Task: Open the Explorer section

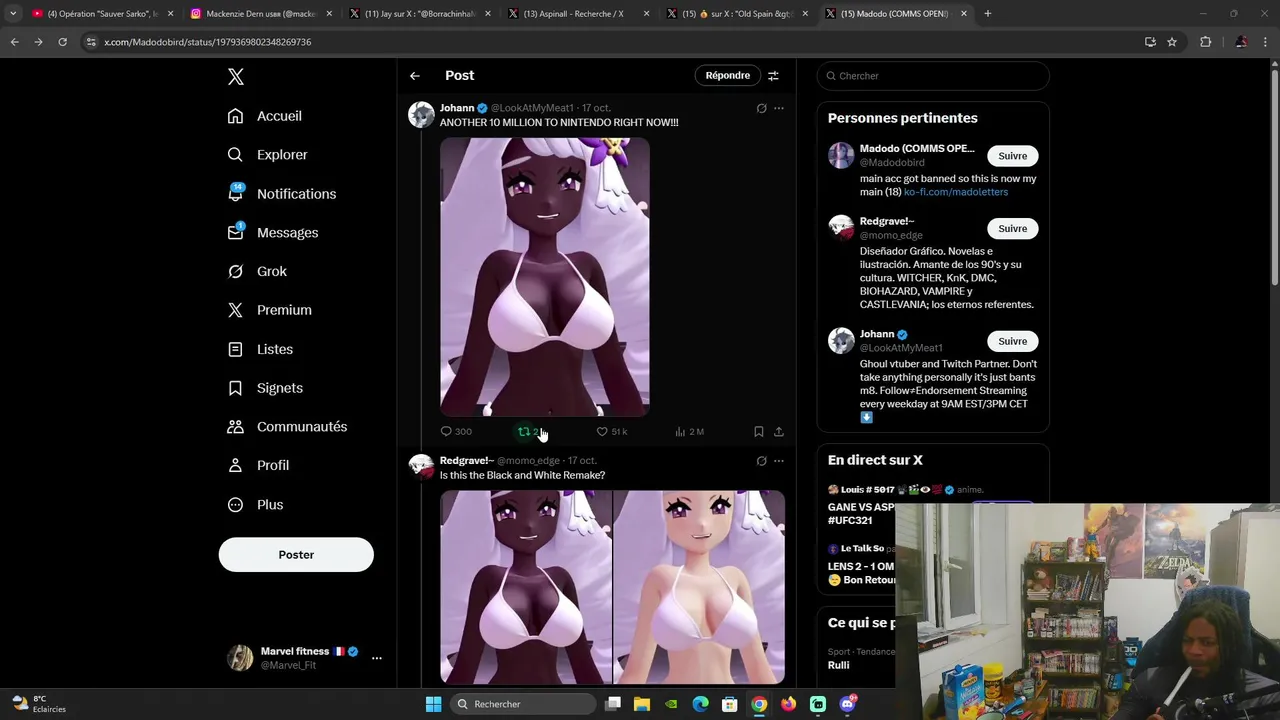Action: [x=267, y=155]
